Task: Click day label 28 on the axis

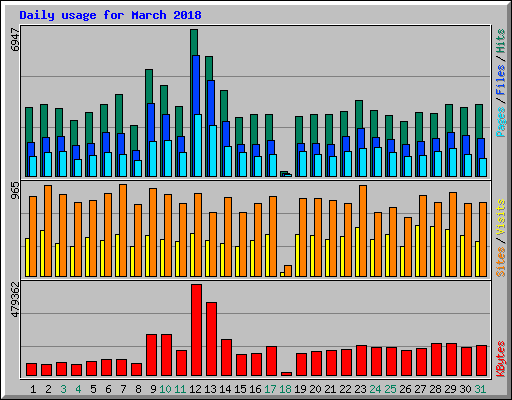Action: click(435, 389)
